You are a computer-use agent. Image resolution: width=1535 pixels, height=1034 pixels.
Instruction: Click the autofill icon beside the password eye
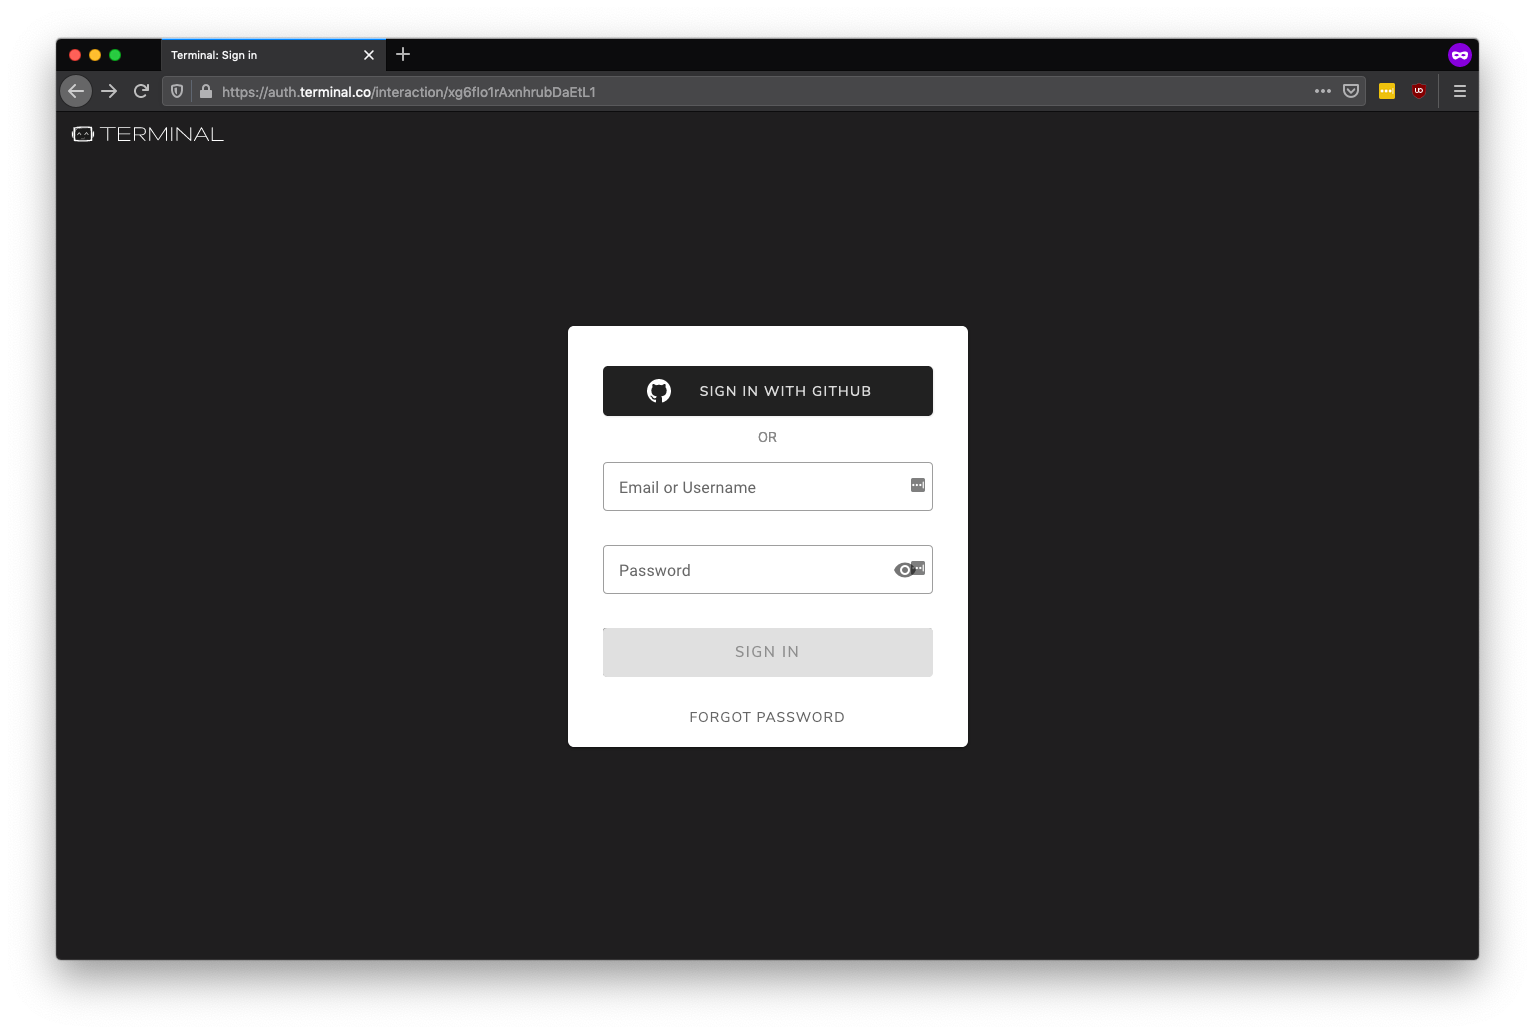(x=918, y=566)
